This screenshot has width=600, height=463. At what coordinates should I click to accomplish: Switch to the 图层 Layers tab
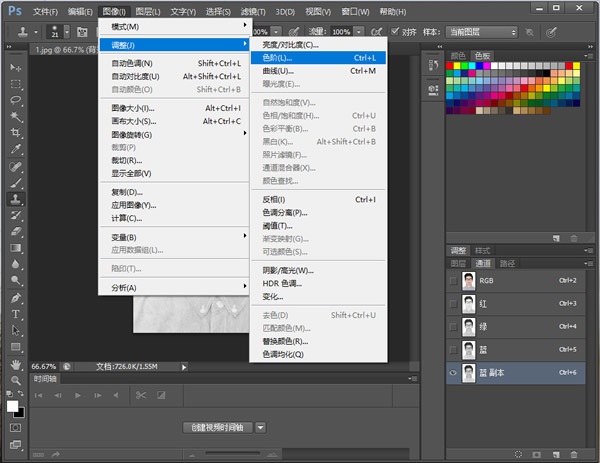click(458, 263)
